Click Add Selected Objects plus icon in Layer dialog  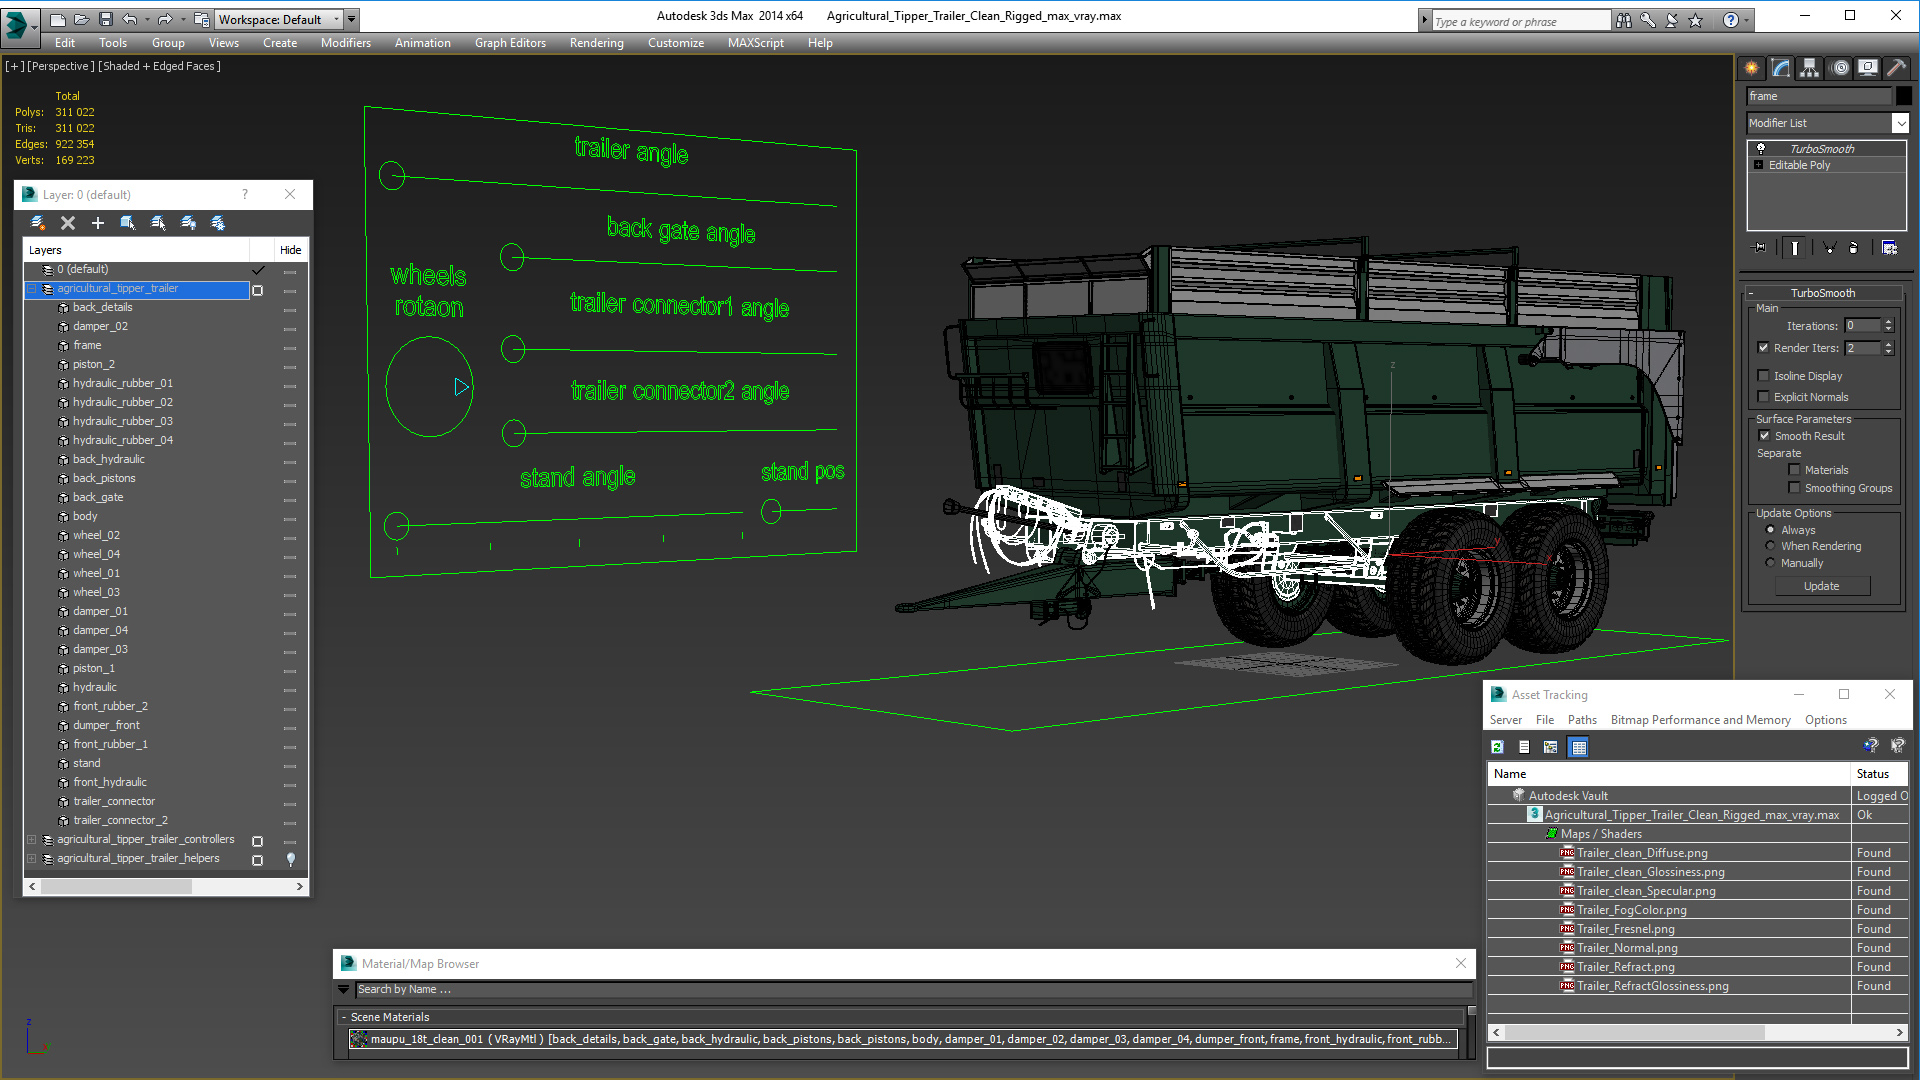[98, 223]
